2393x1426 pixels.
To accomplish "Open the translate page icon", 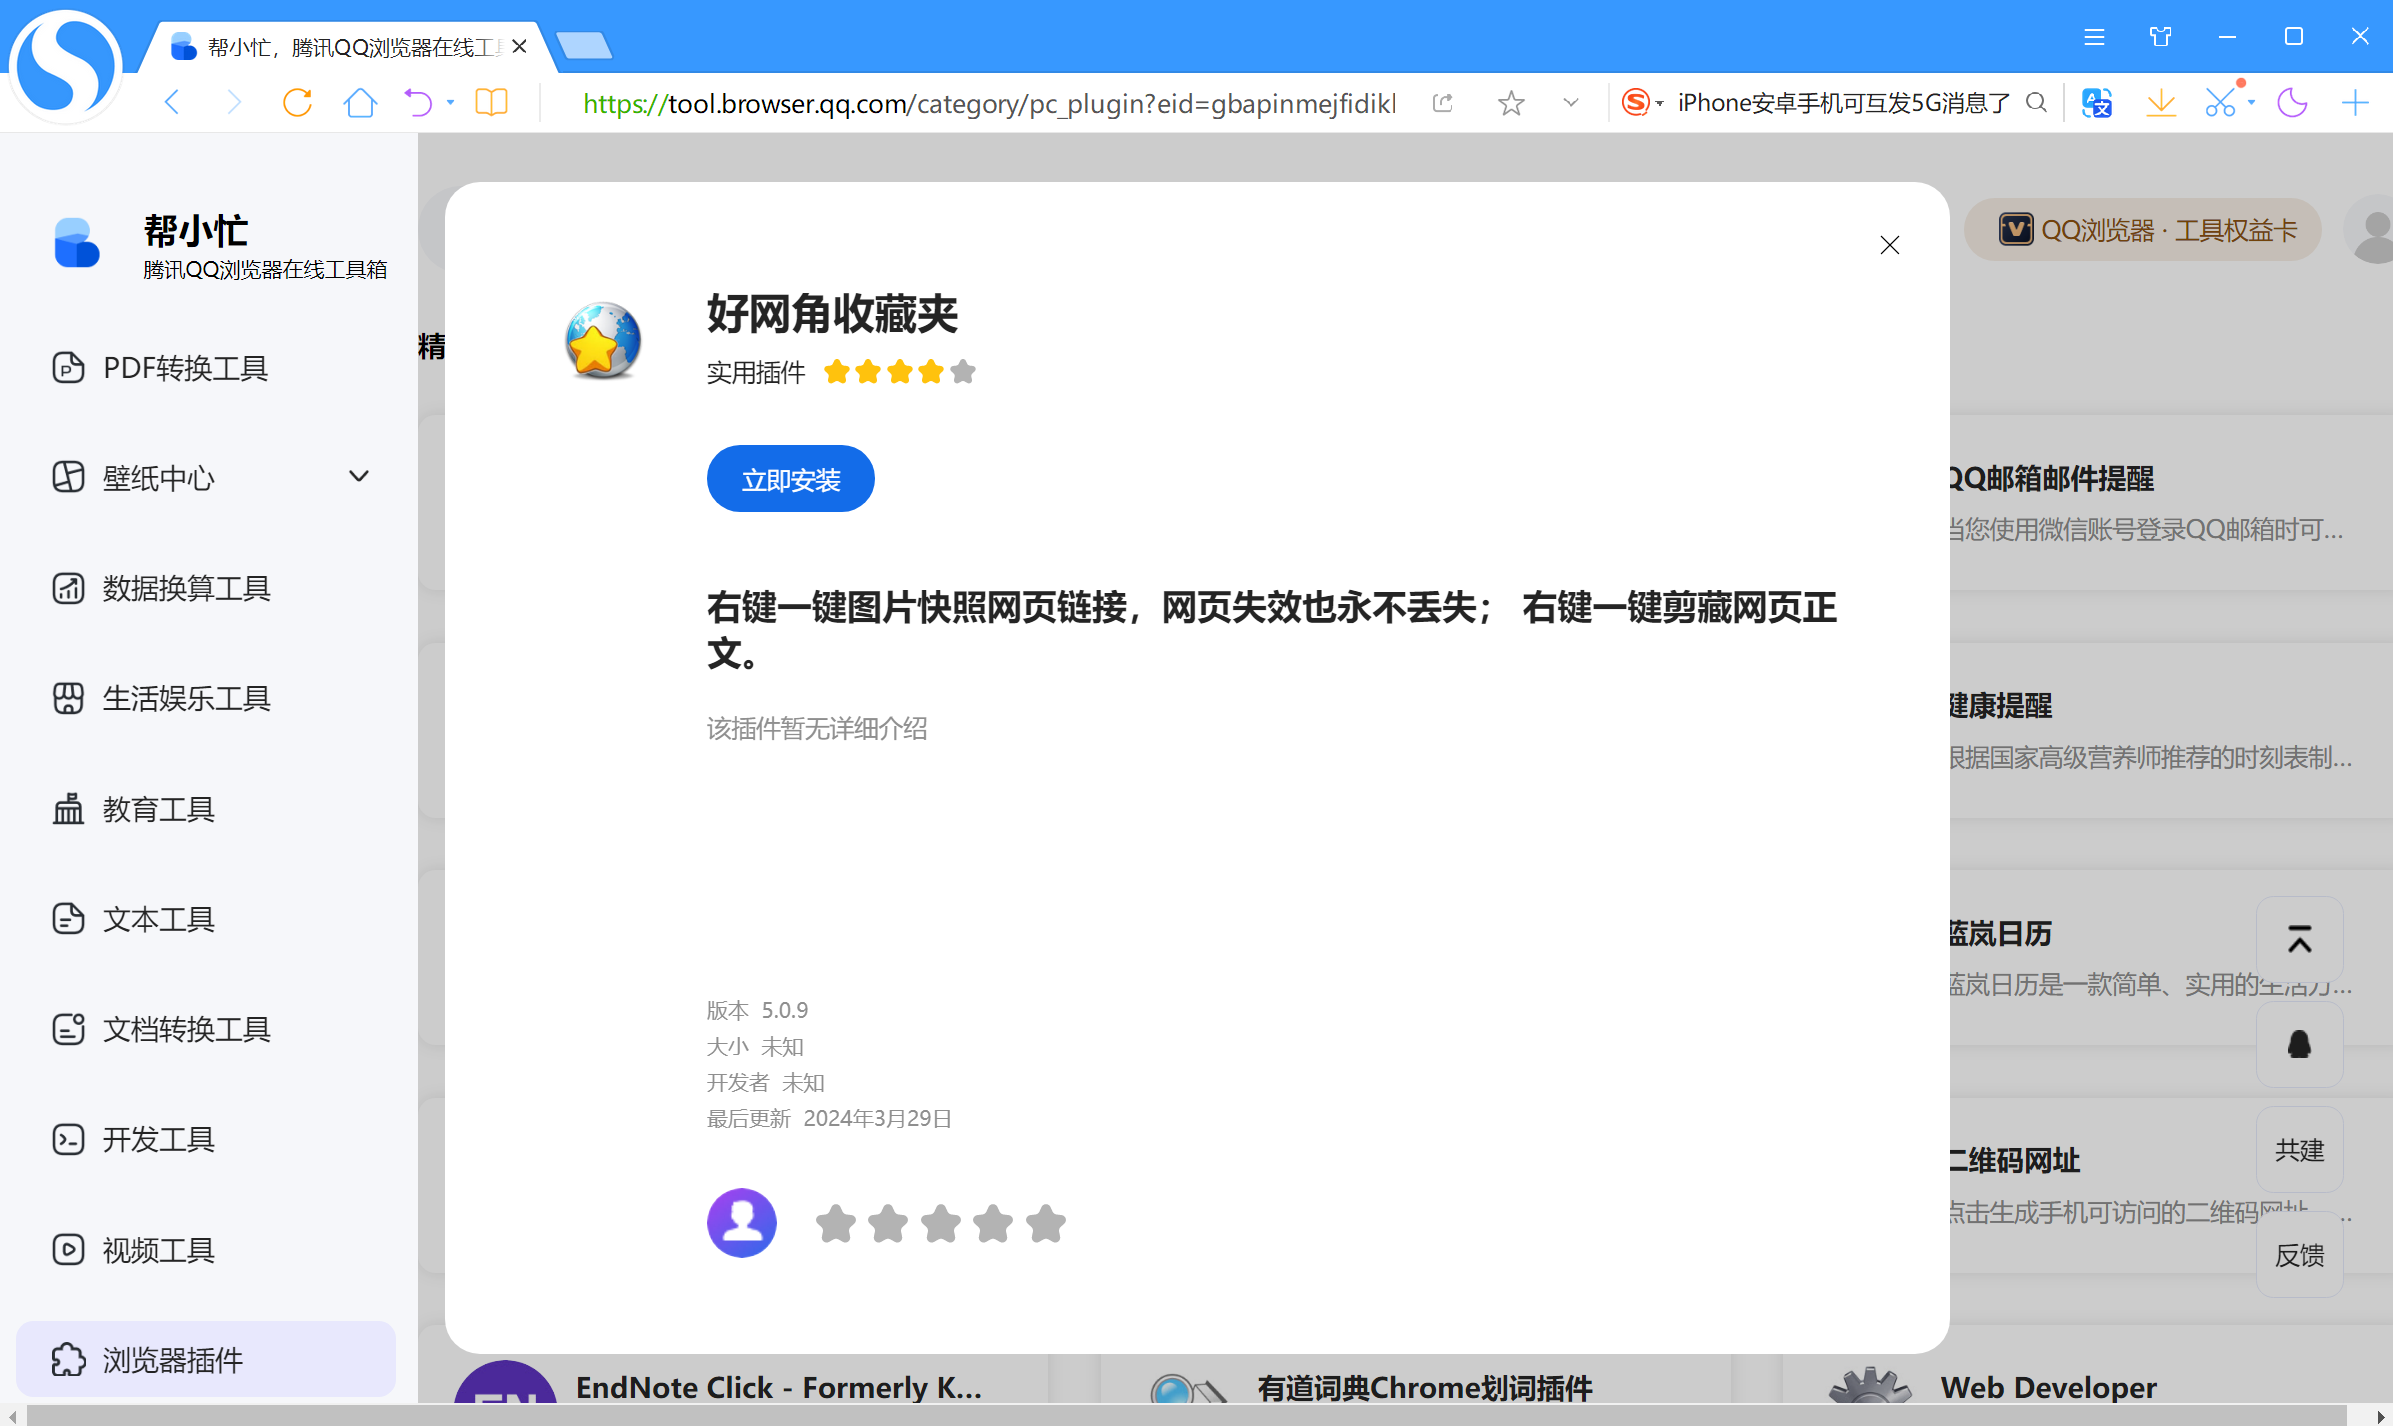I will (x=2096, y=102).
